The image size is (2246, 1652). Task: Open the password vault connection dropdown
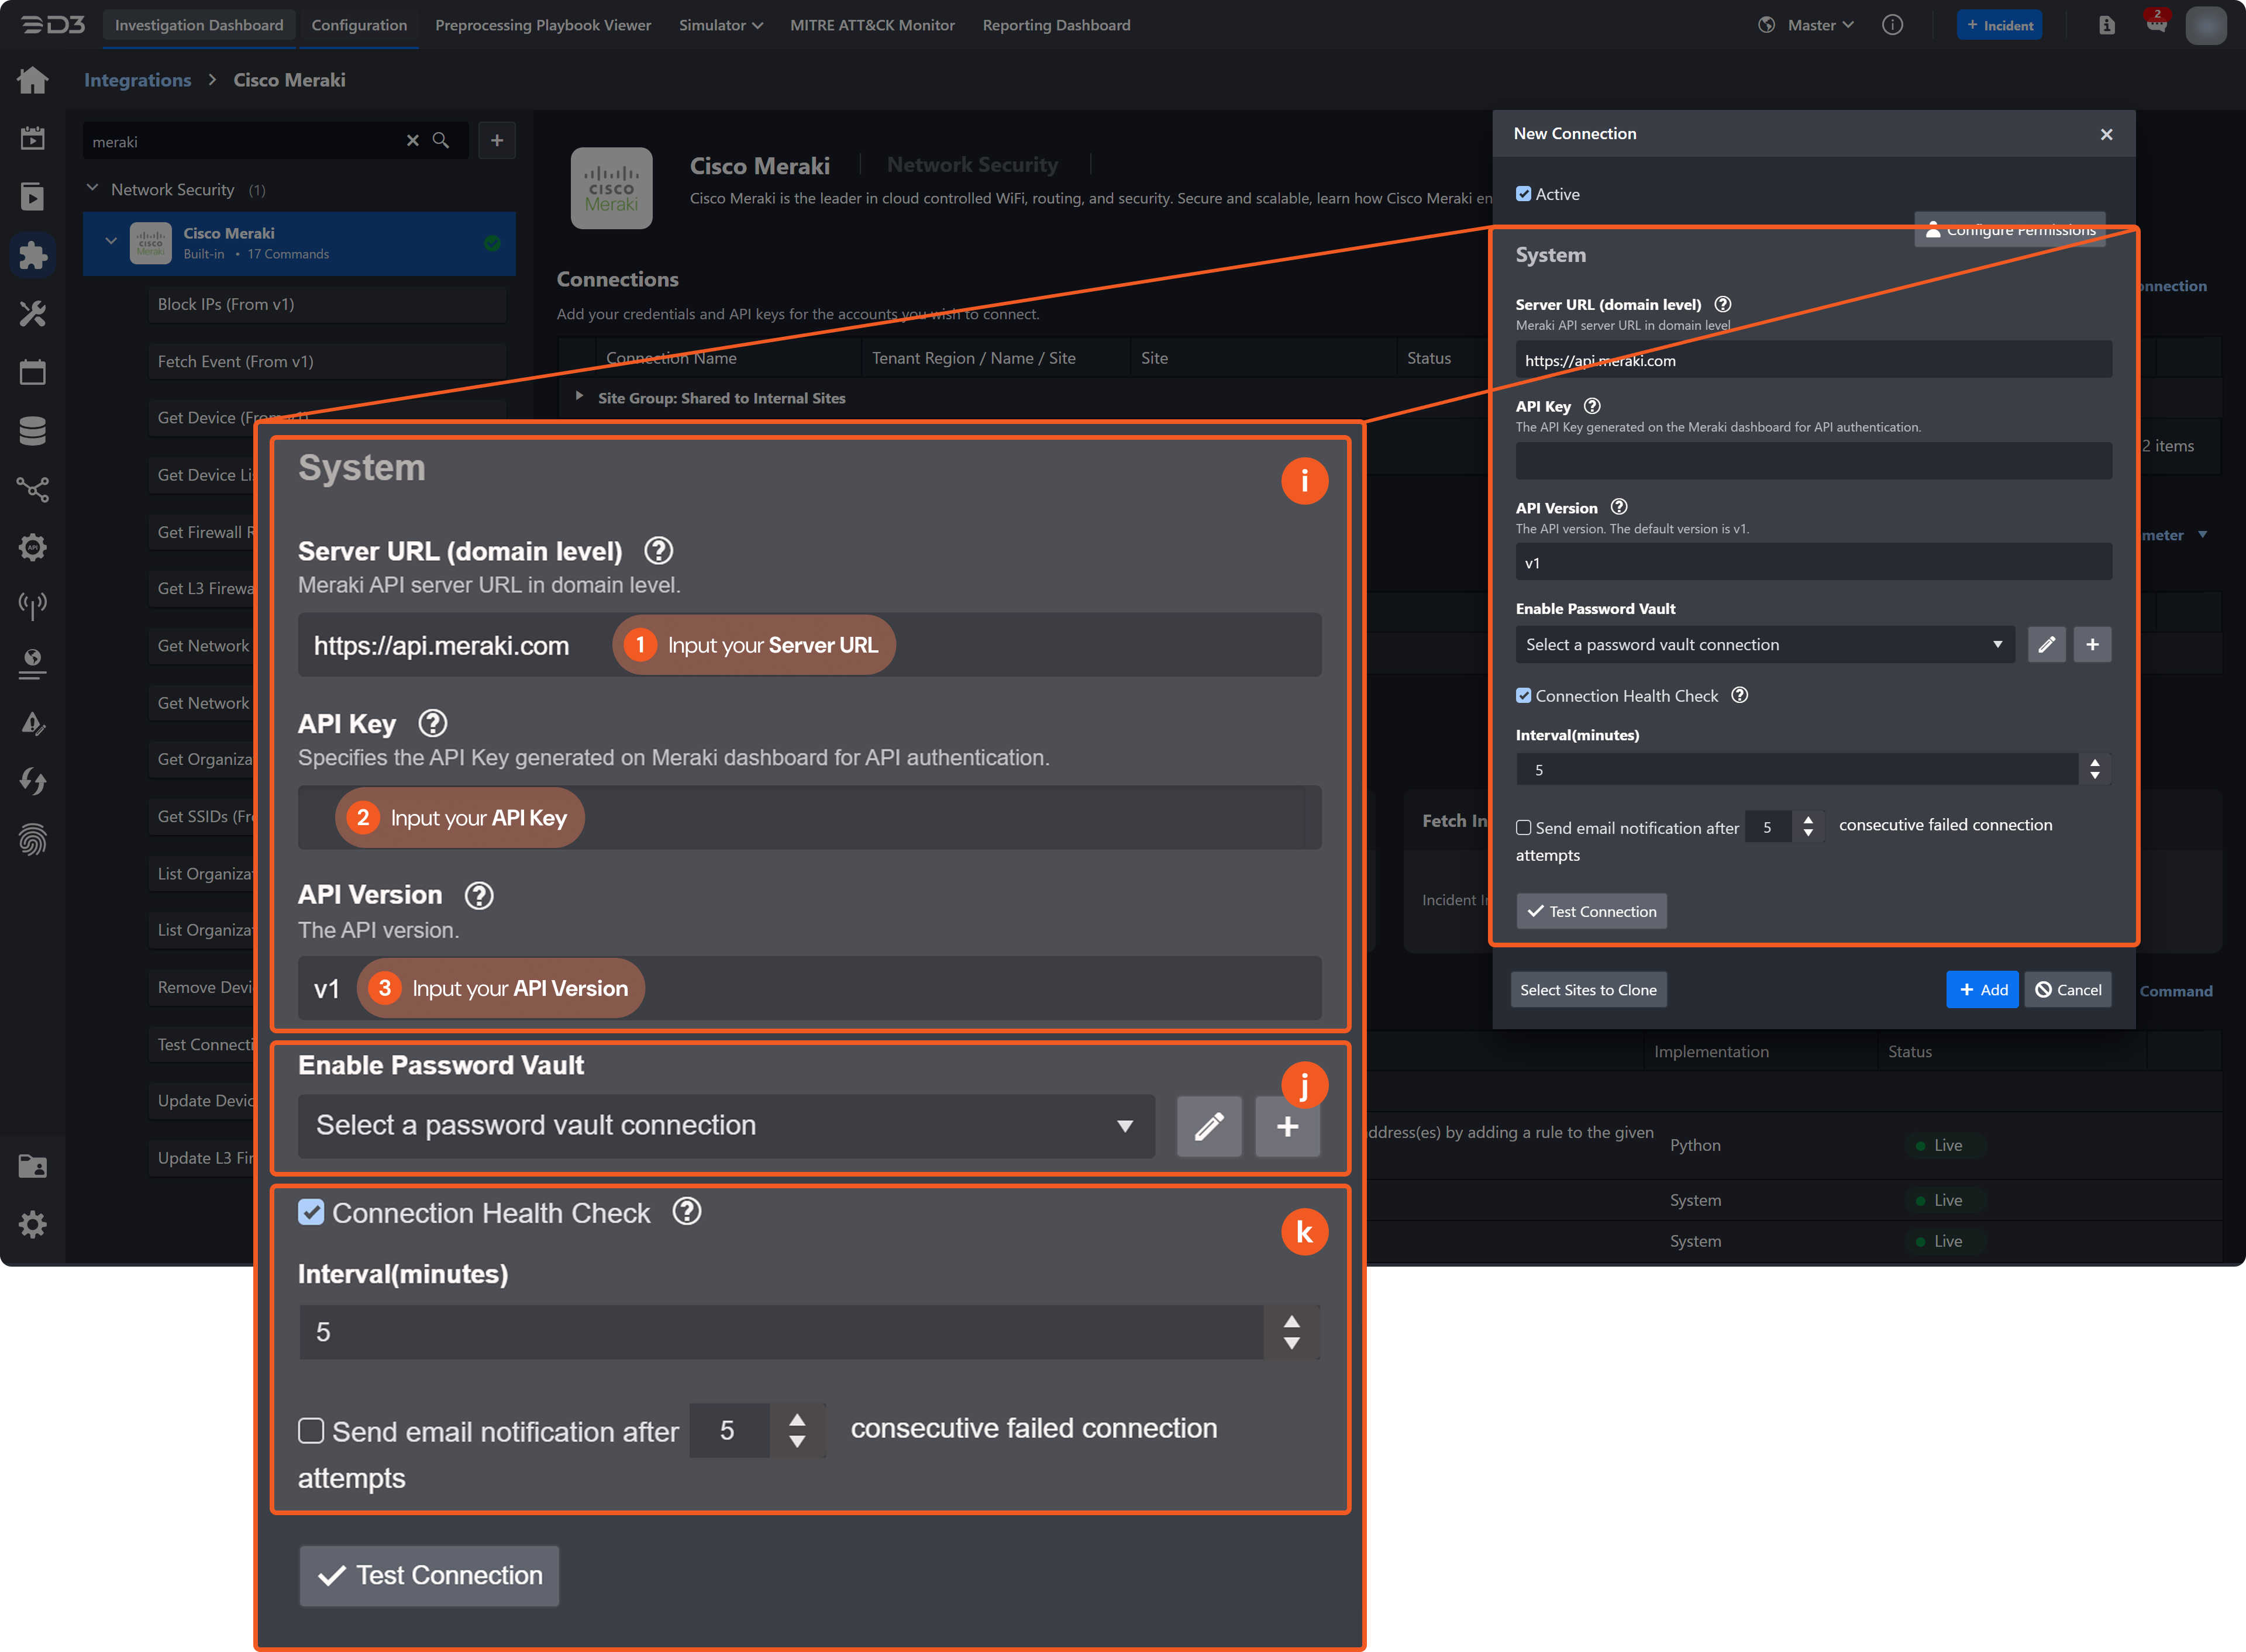pos(1764,645)
